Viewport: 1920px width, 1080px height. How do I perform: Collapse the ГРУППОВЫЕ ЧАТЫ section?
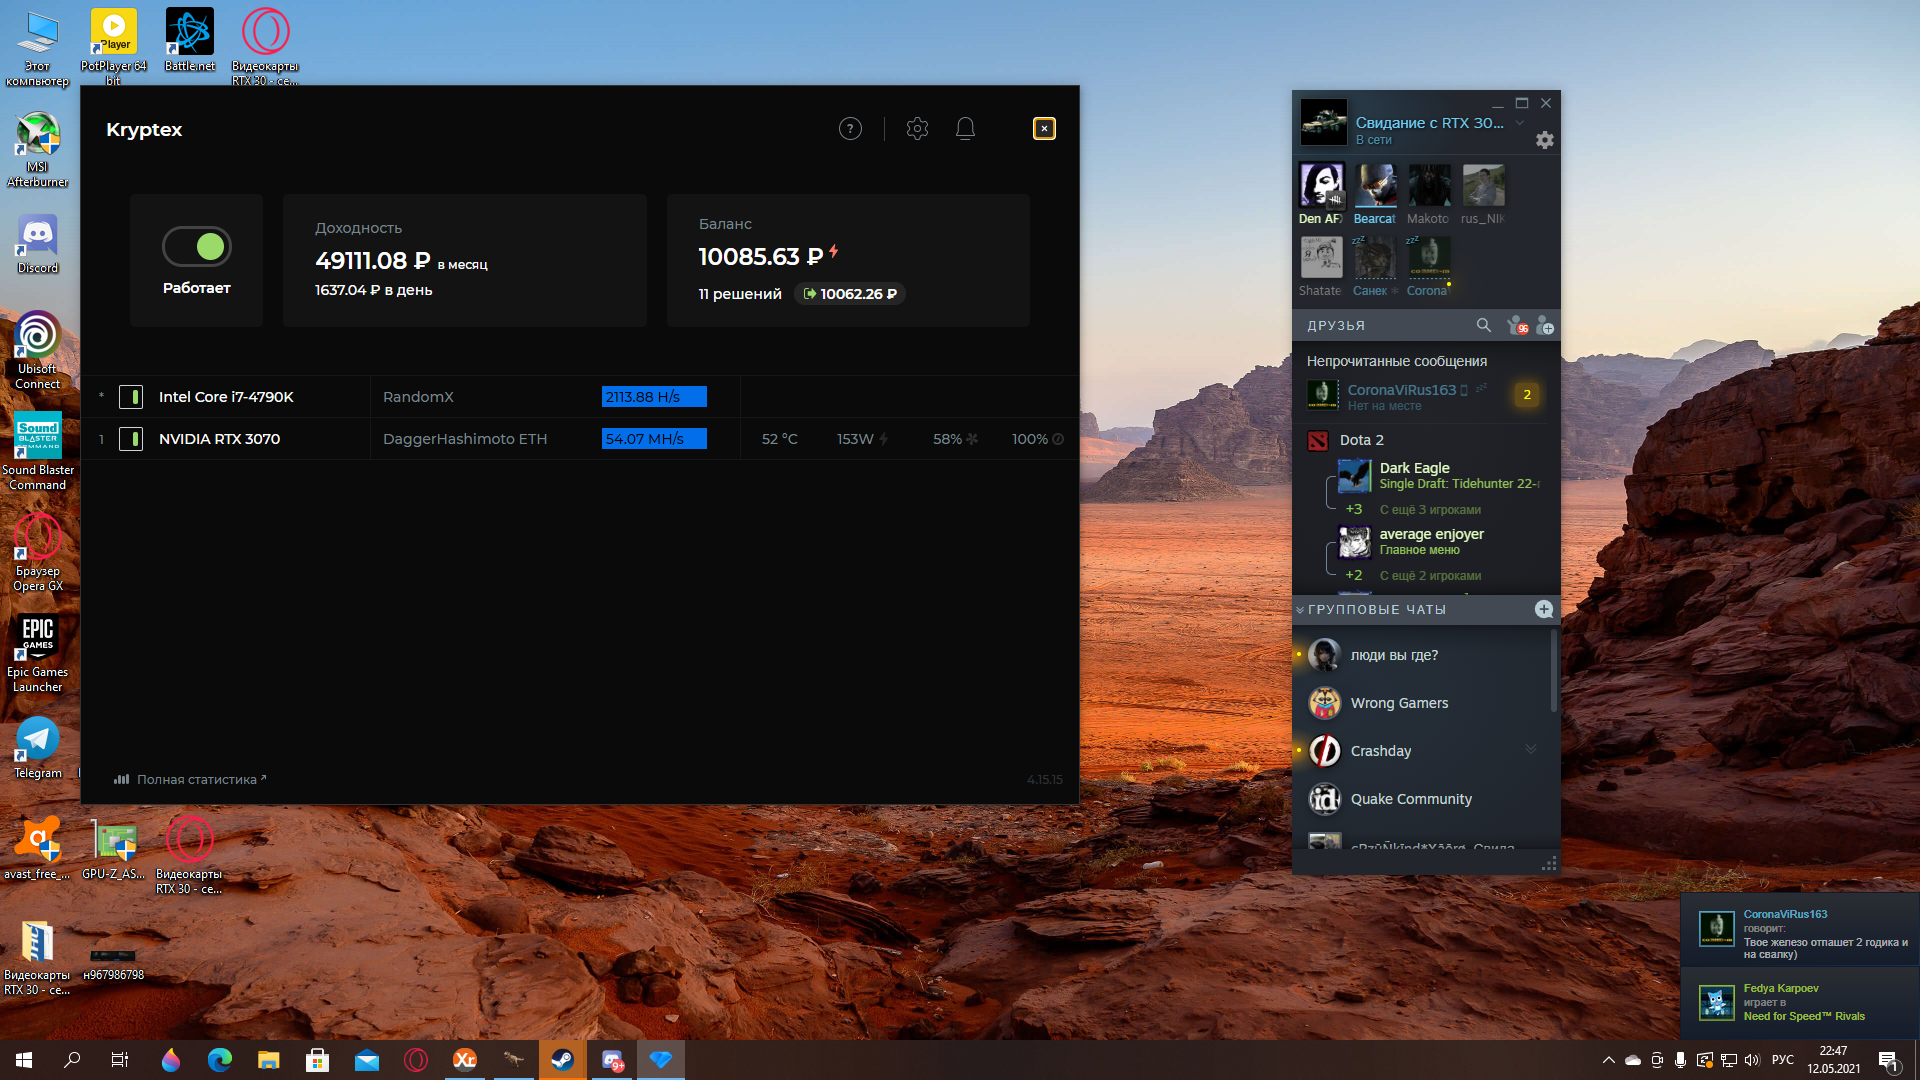pos(1300,610)
